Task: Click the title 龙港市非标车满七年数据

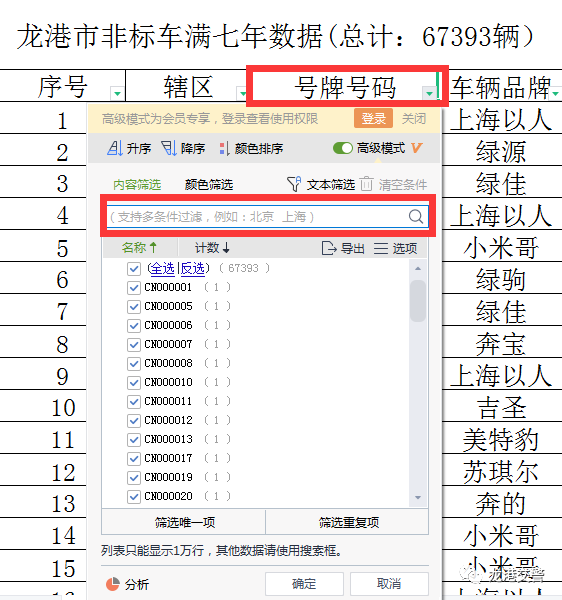Action: click(x=170, y=37)
